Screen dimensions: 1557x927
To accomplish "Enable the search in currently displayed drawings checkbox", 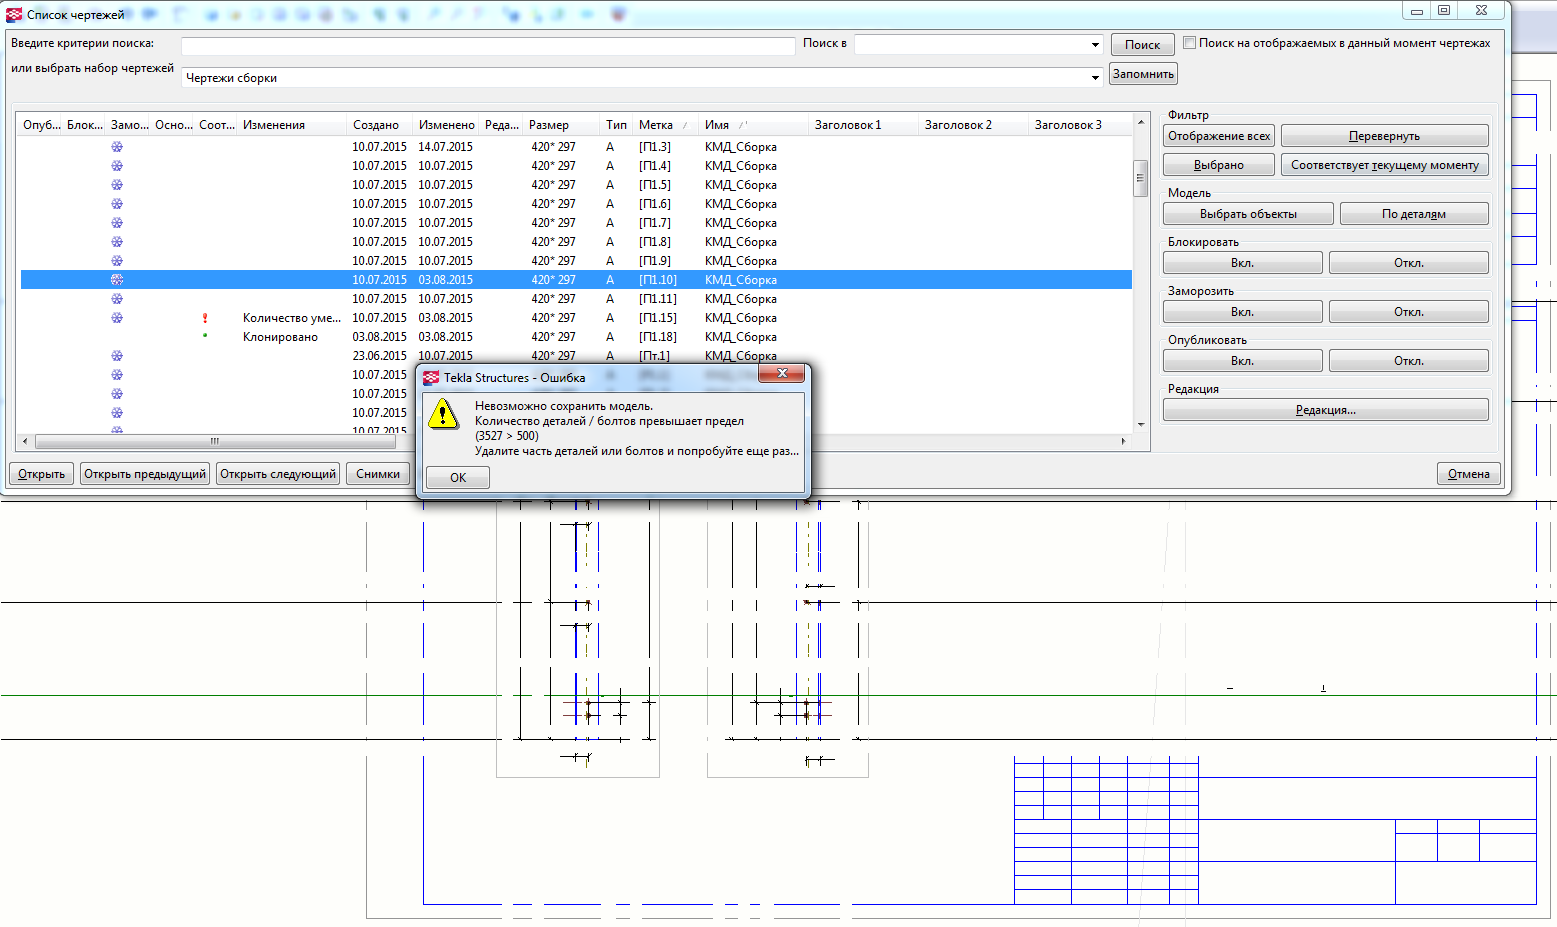I will [x=1189, y=43].
